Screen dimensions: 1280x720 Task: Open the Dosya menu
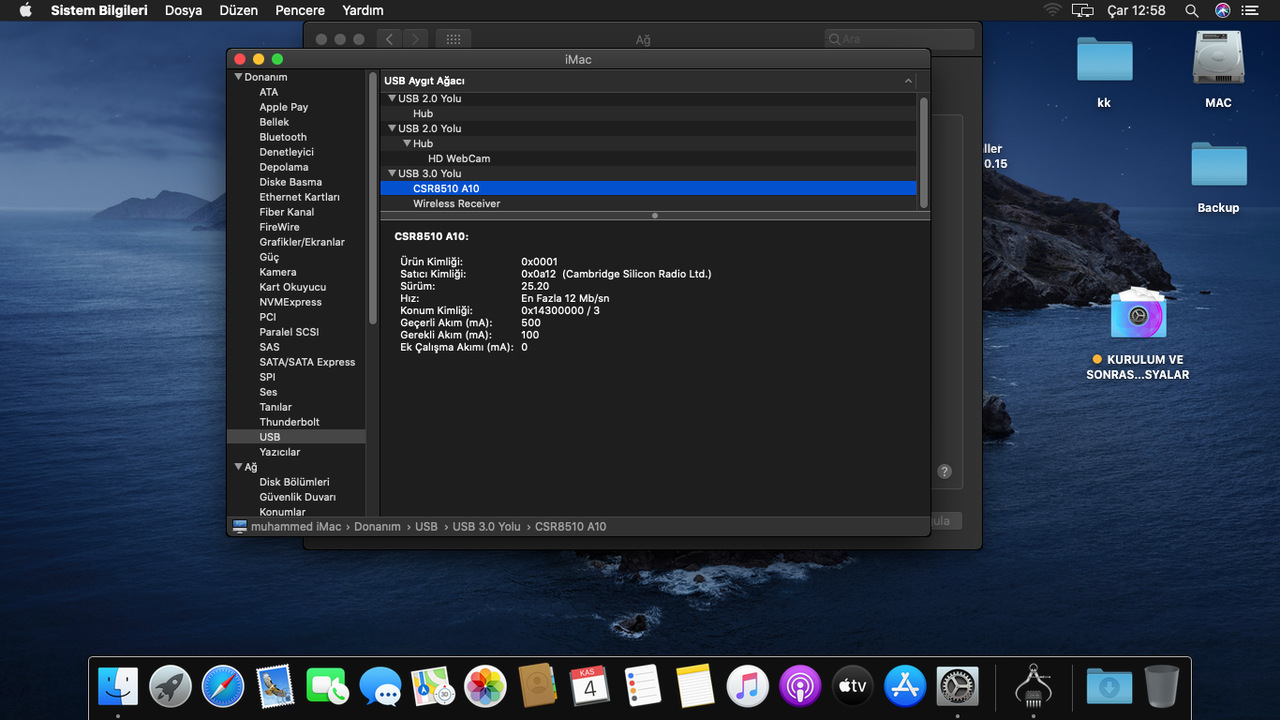(183, 10)
